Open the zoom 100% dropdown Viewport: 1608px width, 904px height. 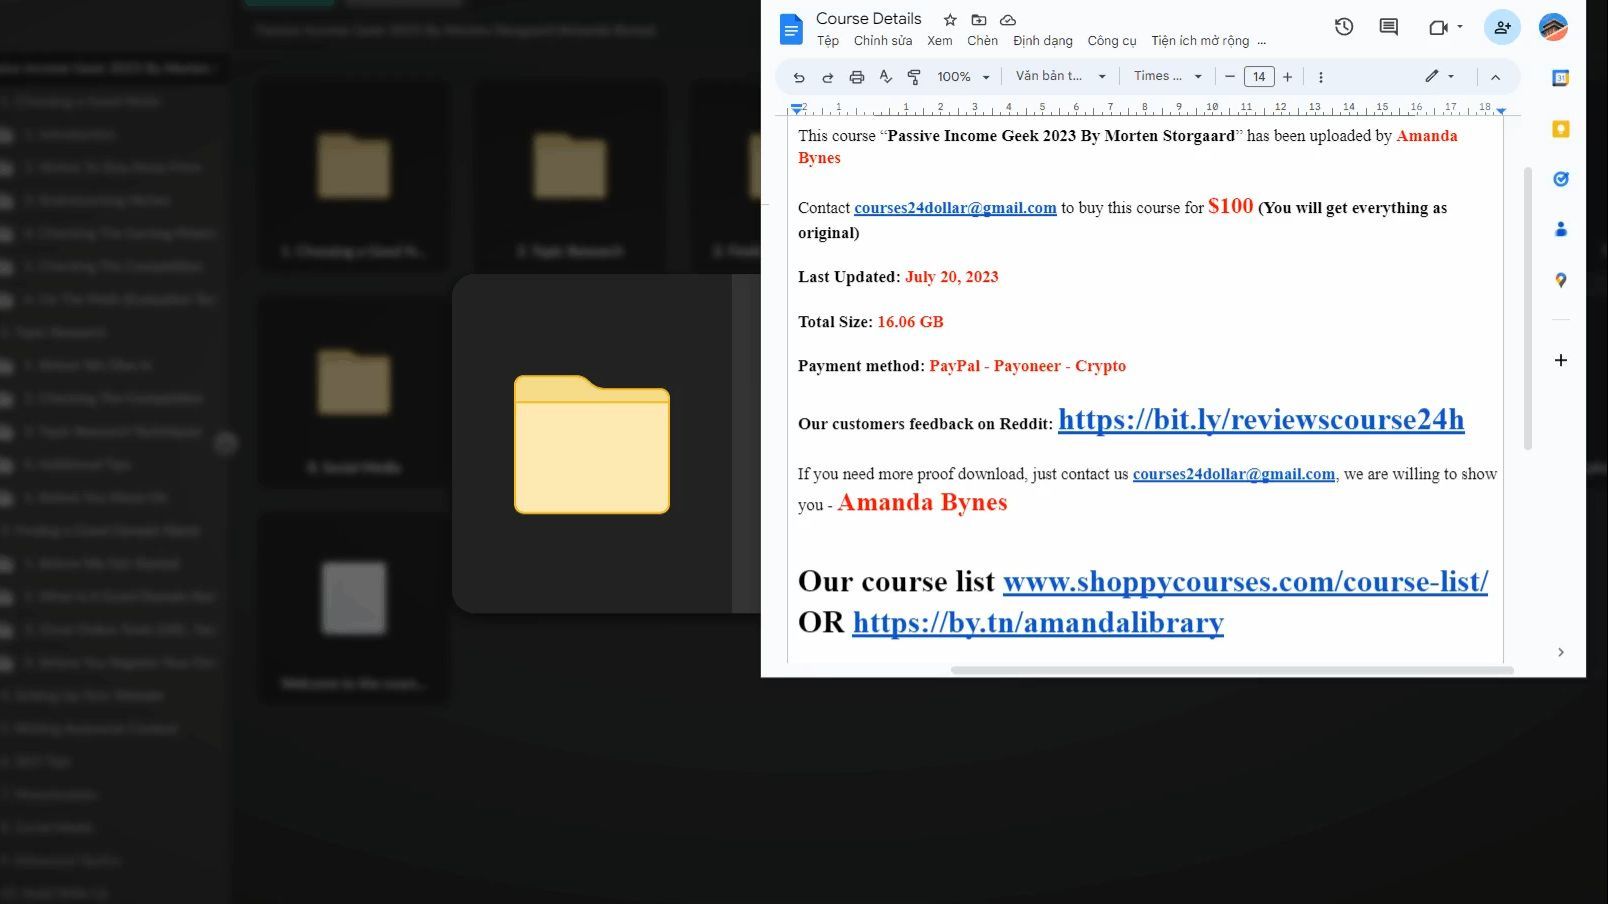coord(963,77)
